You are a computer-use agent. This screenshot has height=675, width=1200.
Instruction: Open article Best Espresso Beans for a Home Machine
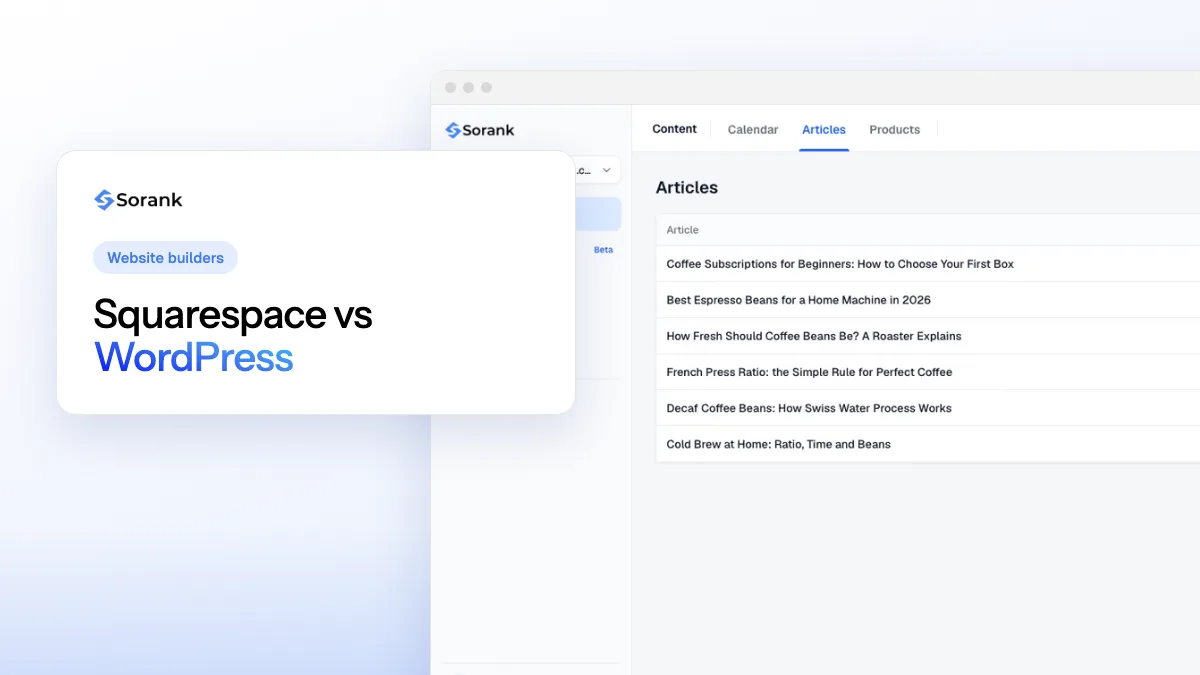click(x=798, y=300)
